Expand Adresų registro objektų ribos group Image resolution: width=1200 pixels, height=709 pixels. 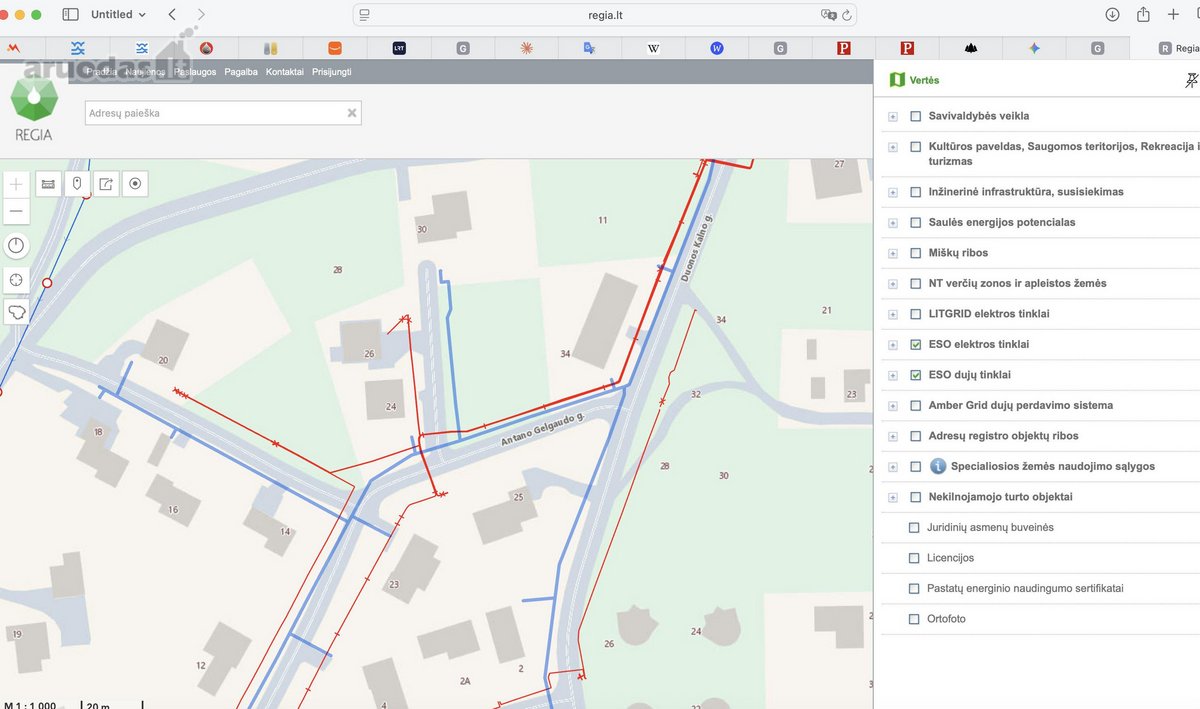(893, 436)
